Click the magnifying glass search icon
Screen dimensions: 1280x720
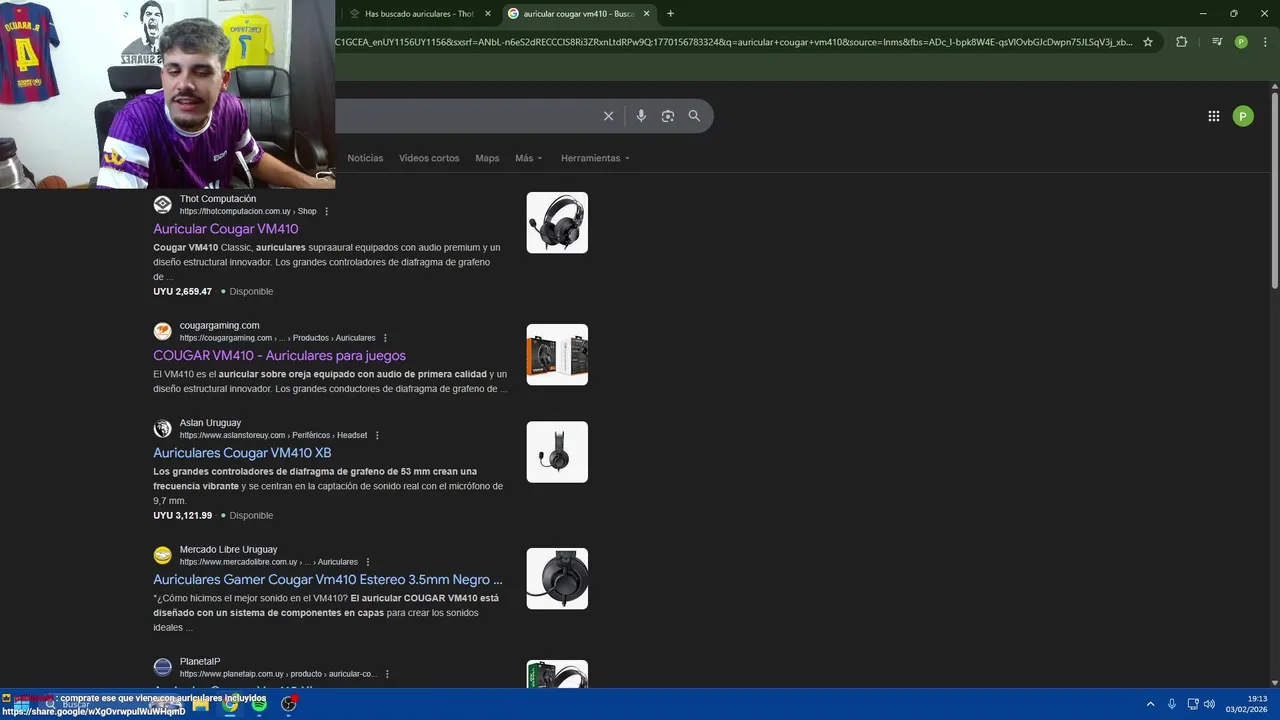[694, 116]
